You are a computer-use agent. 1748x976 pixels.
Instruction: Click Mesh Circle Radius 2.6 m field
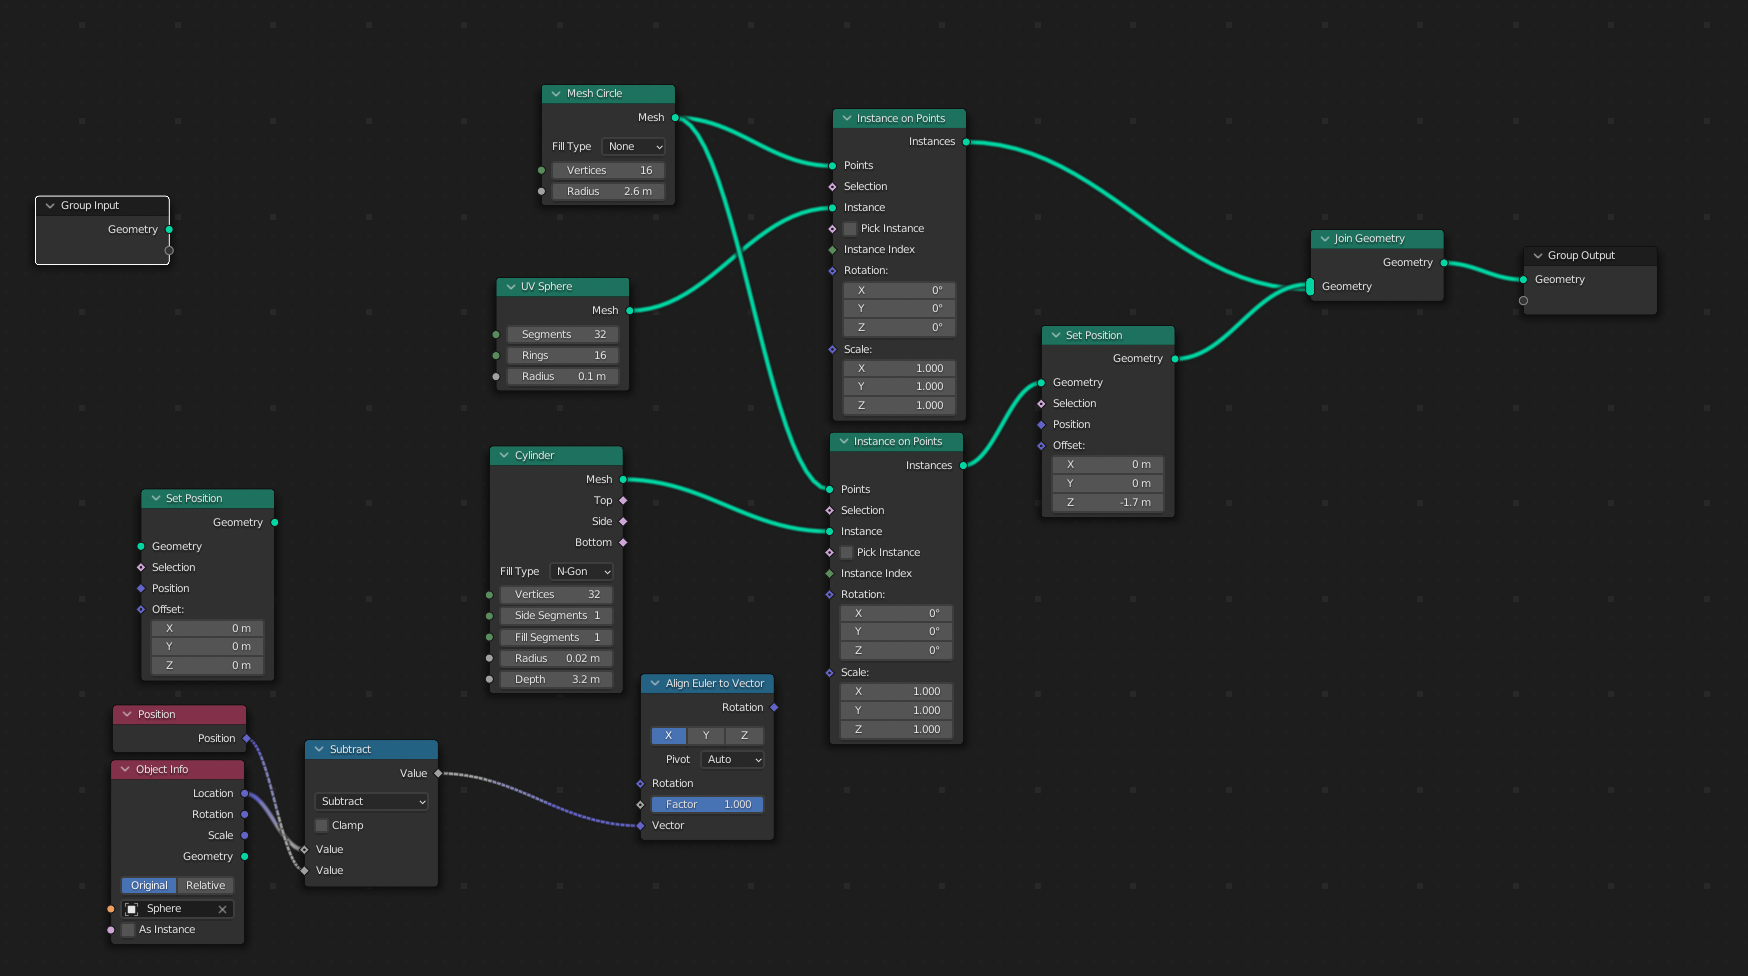tap(608, 192)
